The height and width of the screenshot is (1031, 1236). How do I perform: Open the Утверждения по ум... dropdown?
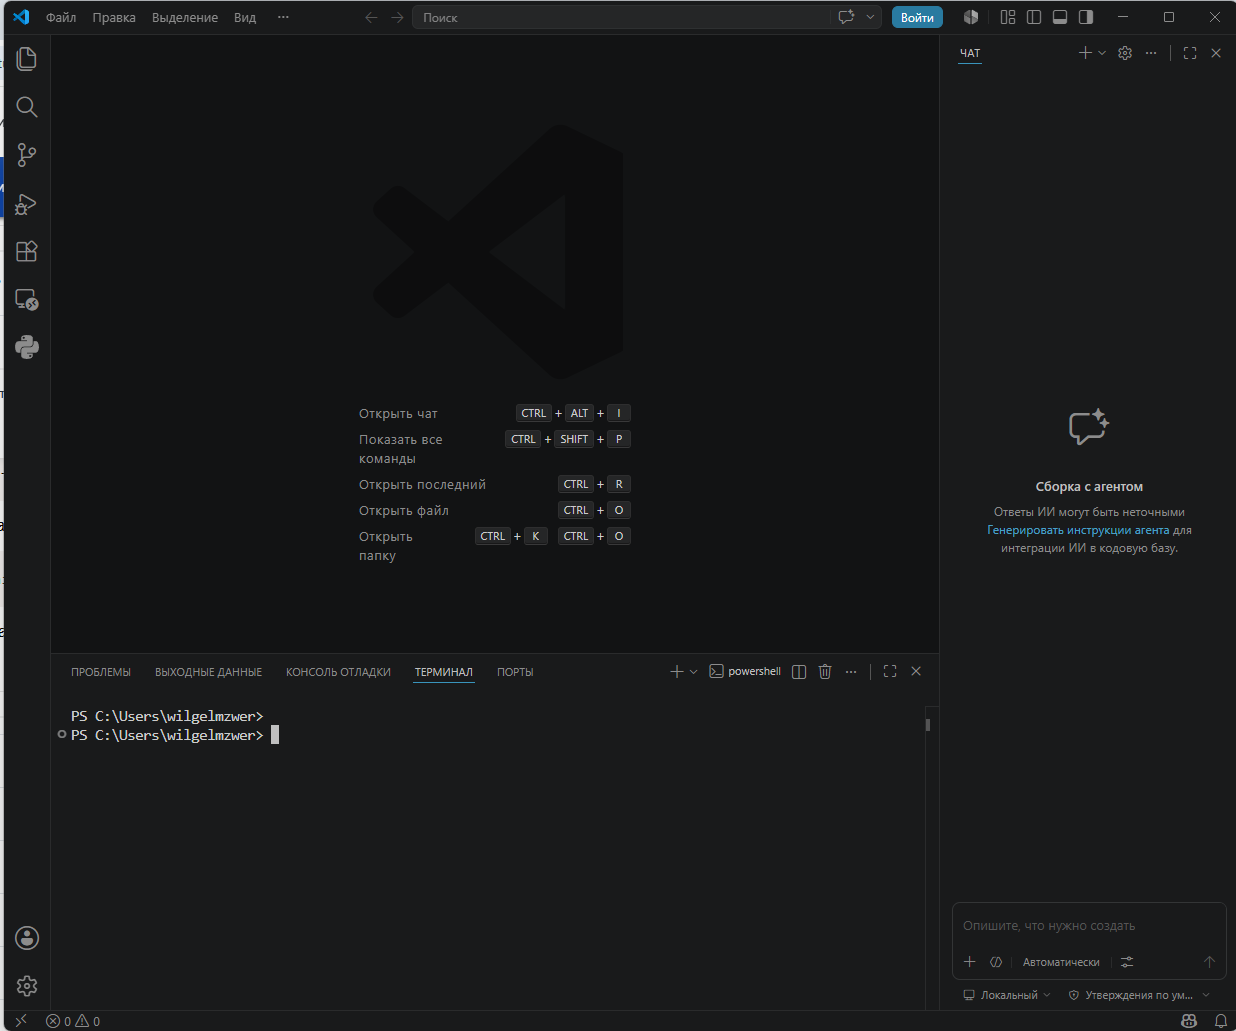click(1139, 995)
